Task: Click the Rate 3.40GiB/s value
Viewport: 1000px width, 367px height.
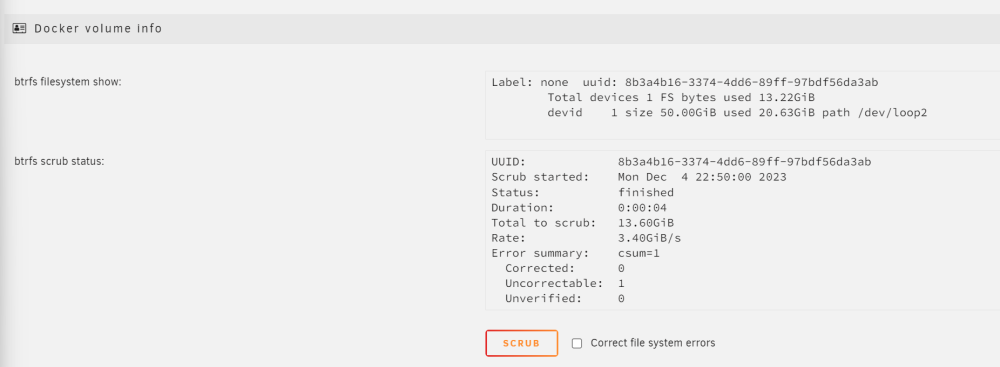Action: pyautogui.click(x=649, y=238)
